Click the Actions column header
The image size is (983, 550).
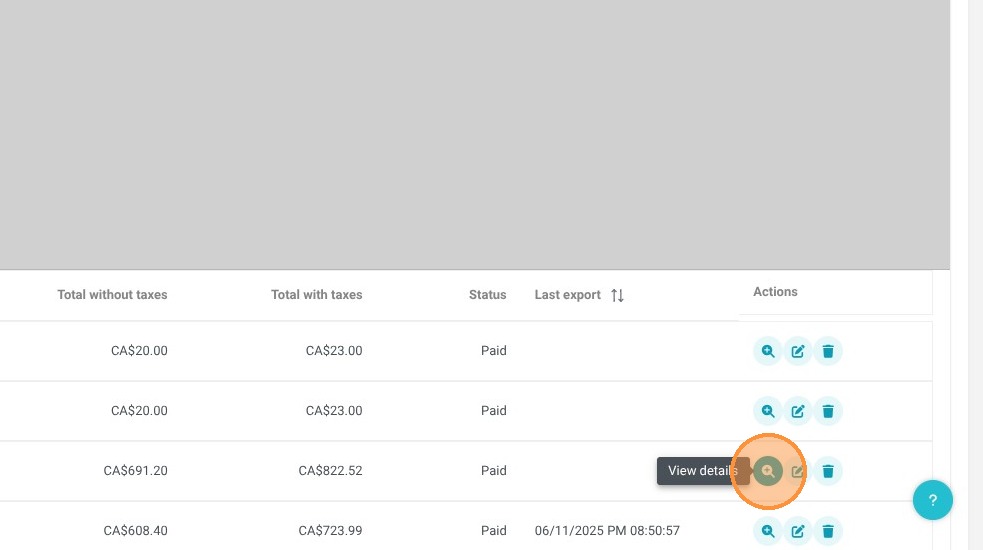coord(775,292)
